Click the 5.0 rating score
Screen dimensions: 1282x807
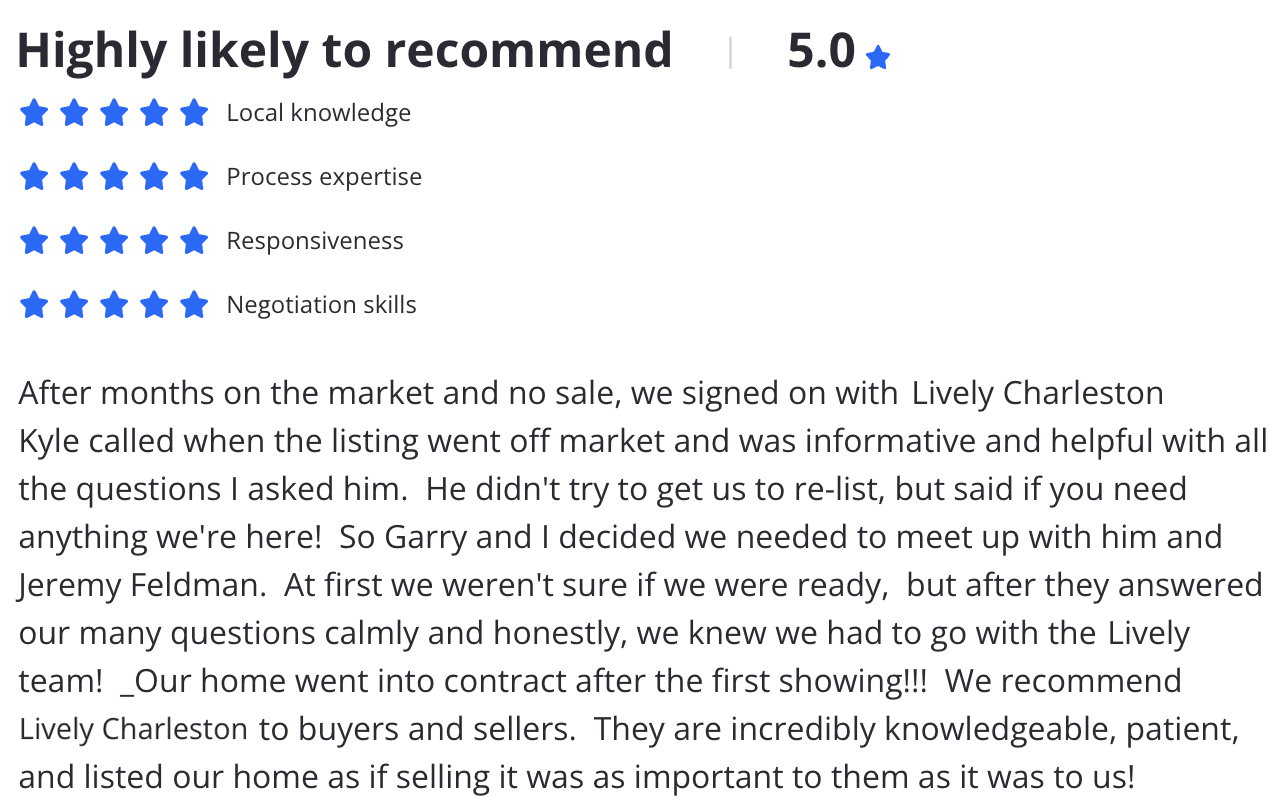[x=821, y=51]
